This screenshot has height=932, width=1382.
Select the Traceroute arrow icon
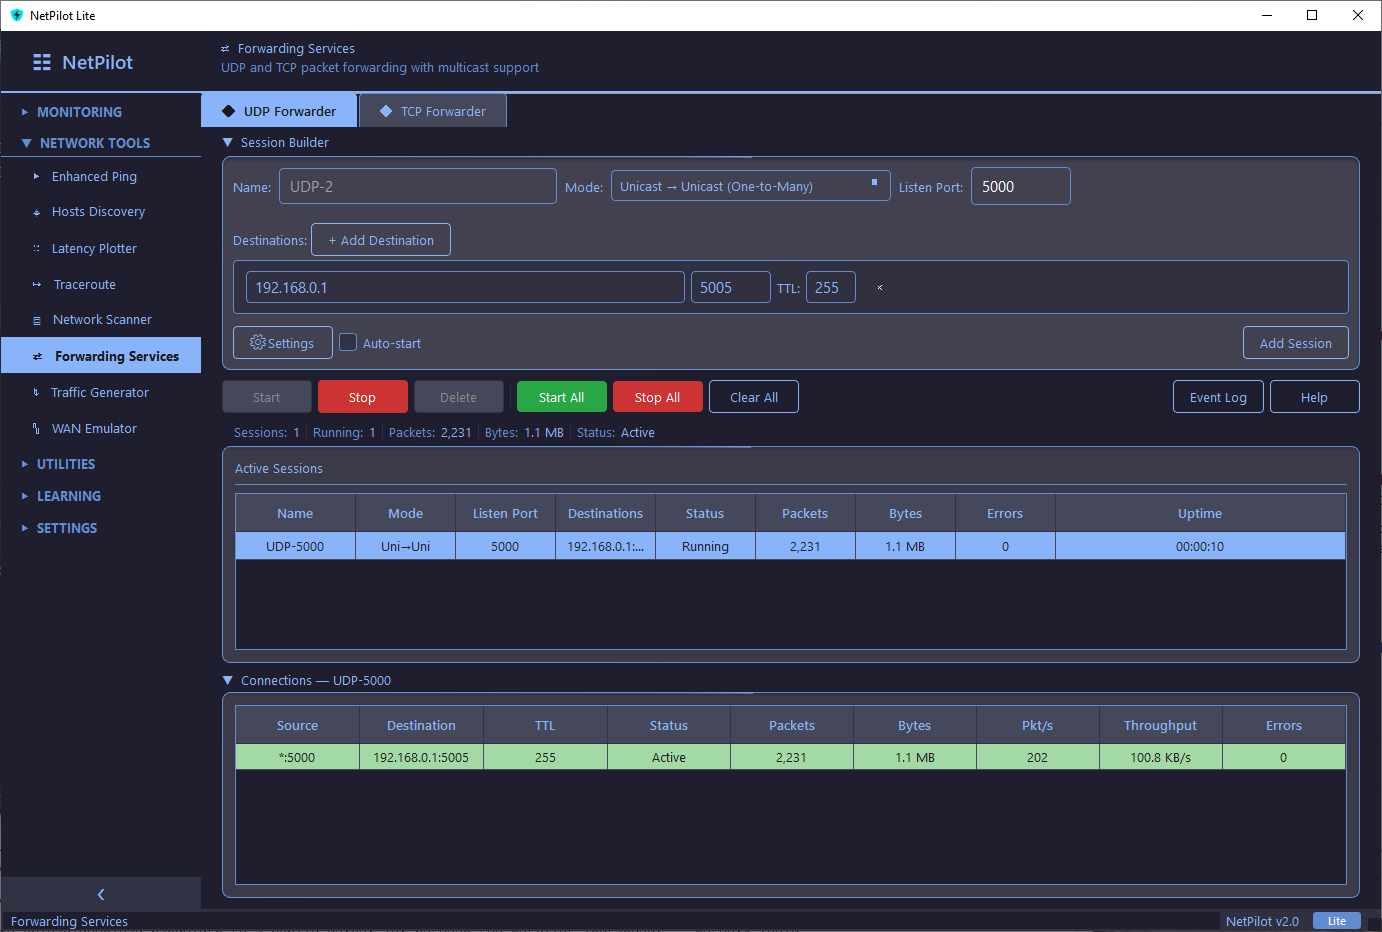click(37, 284)
